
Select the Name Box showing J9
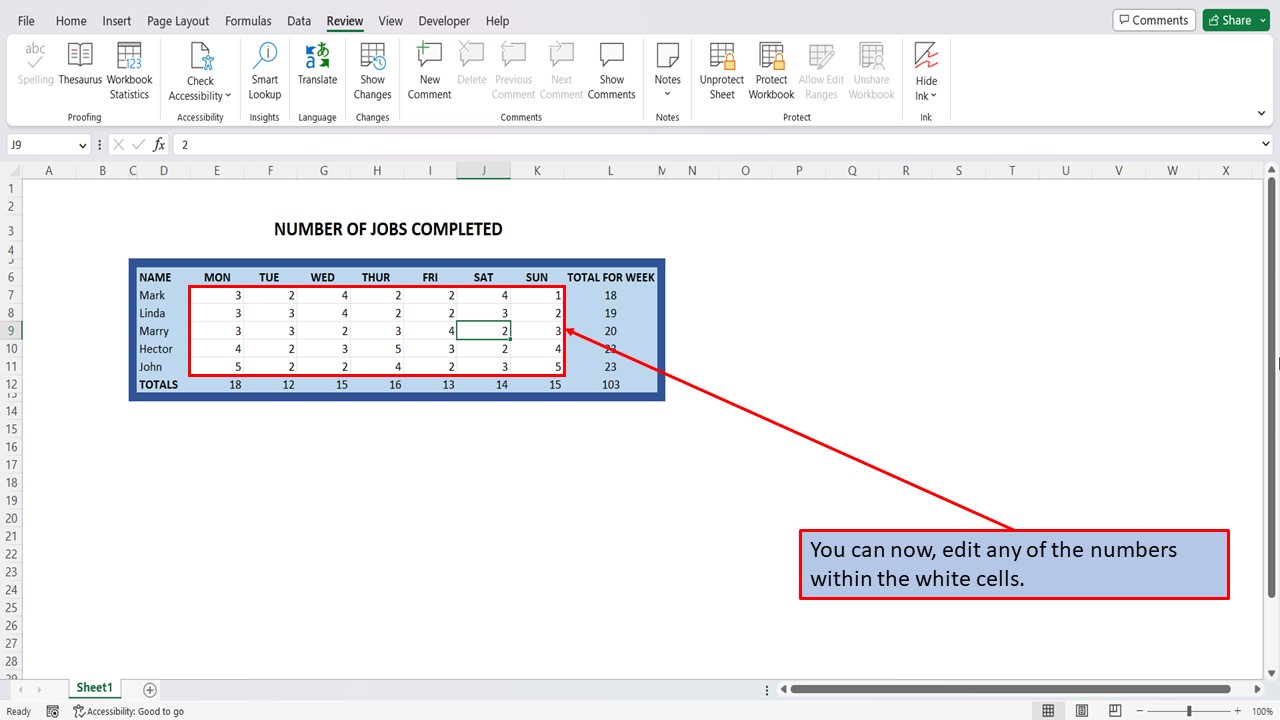click(x=40, y=144)
